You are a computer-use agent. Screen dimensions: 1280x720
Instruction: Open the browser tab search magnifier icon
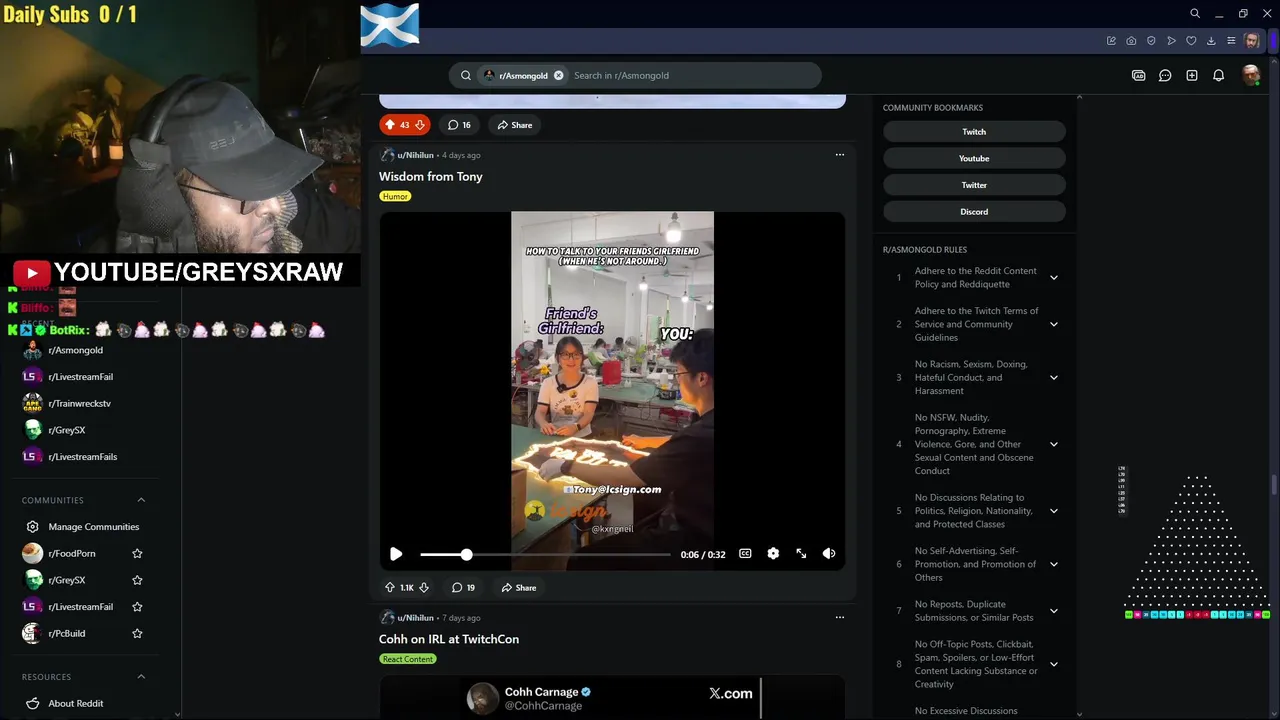pos(1195,14)
